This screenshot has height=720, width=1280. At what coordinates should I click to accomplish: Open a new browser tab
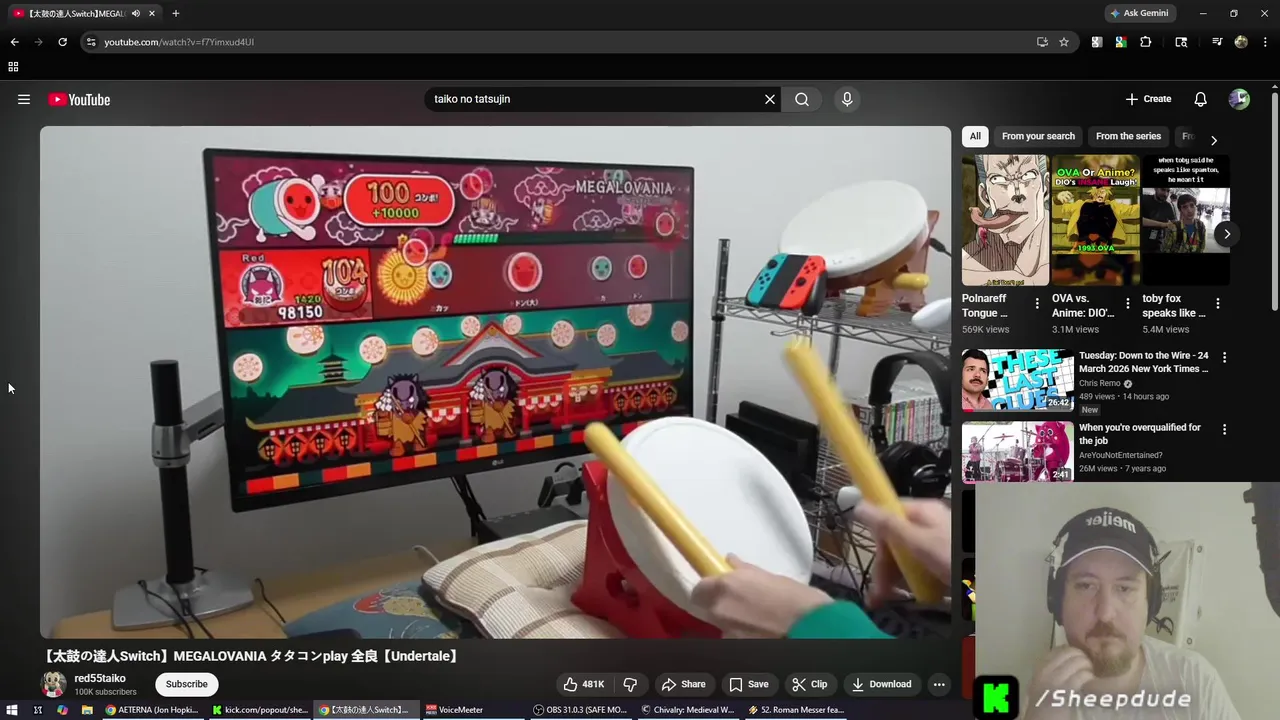point(176,13)
